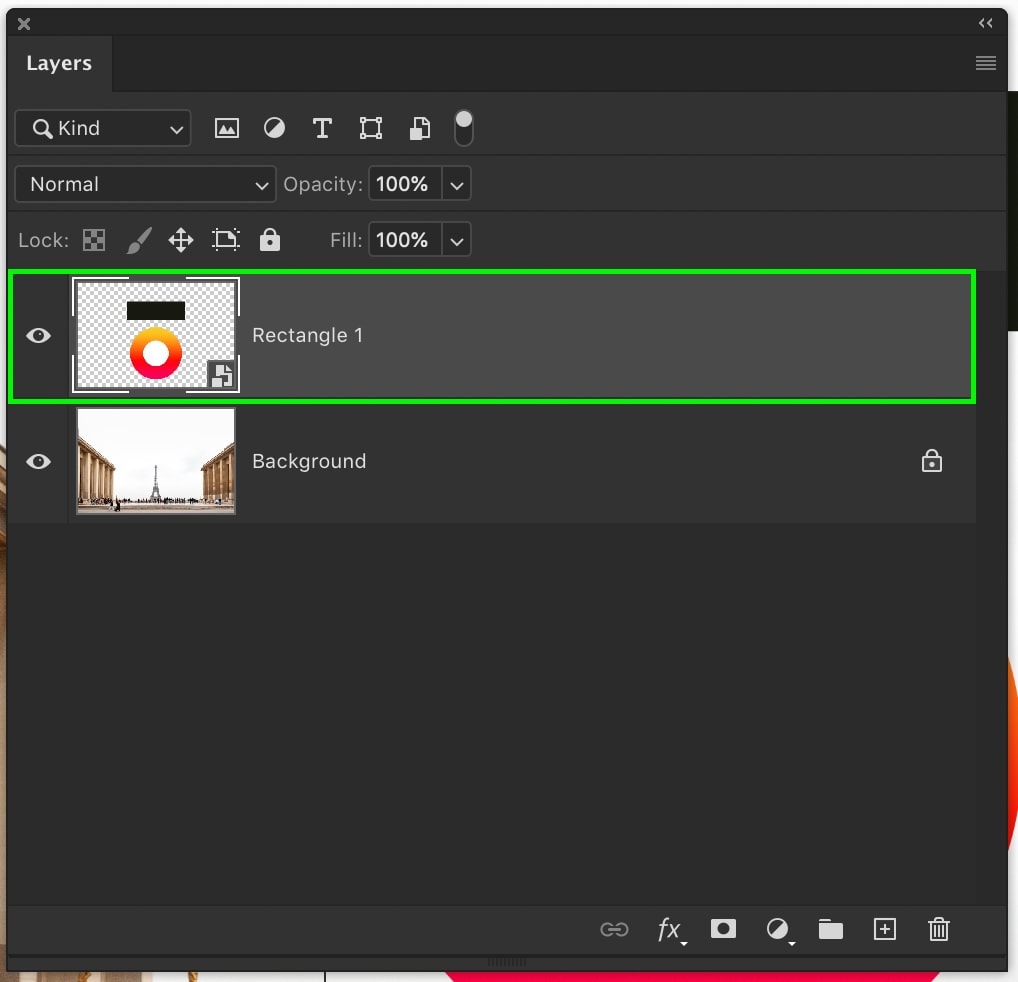Click the Fill label

tap(346, 241)
